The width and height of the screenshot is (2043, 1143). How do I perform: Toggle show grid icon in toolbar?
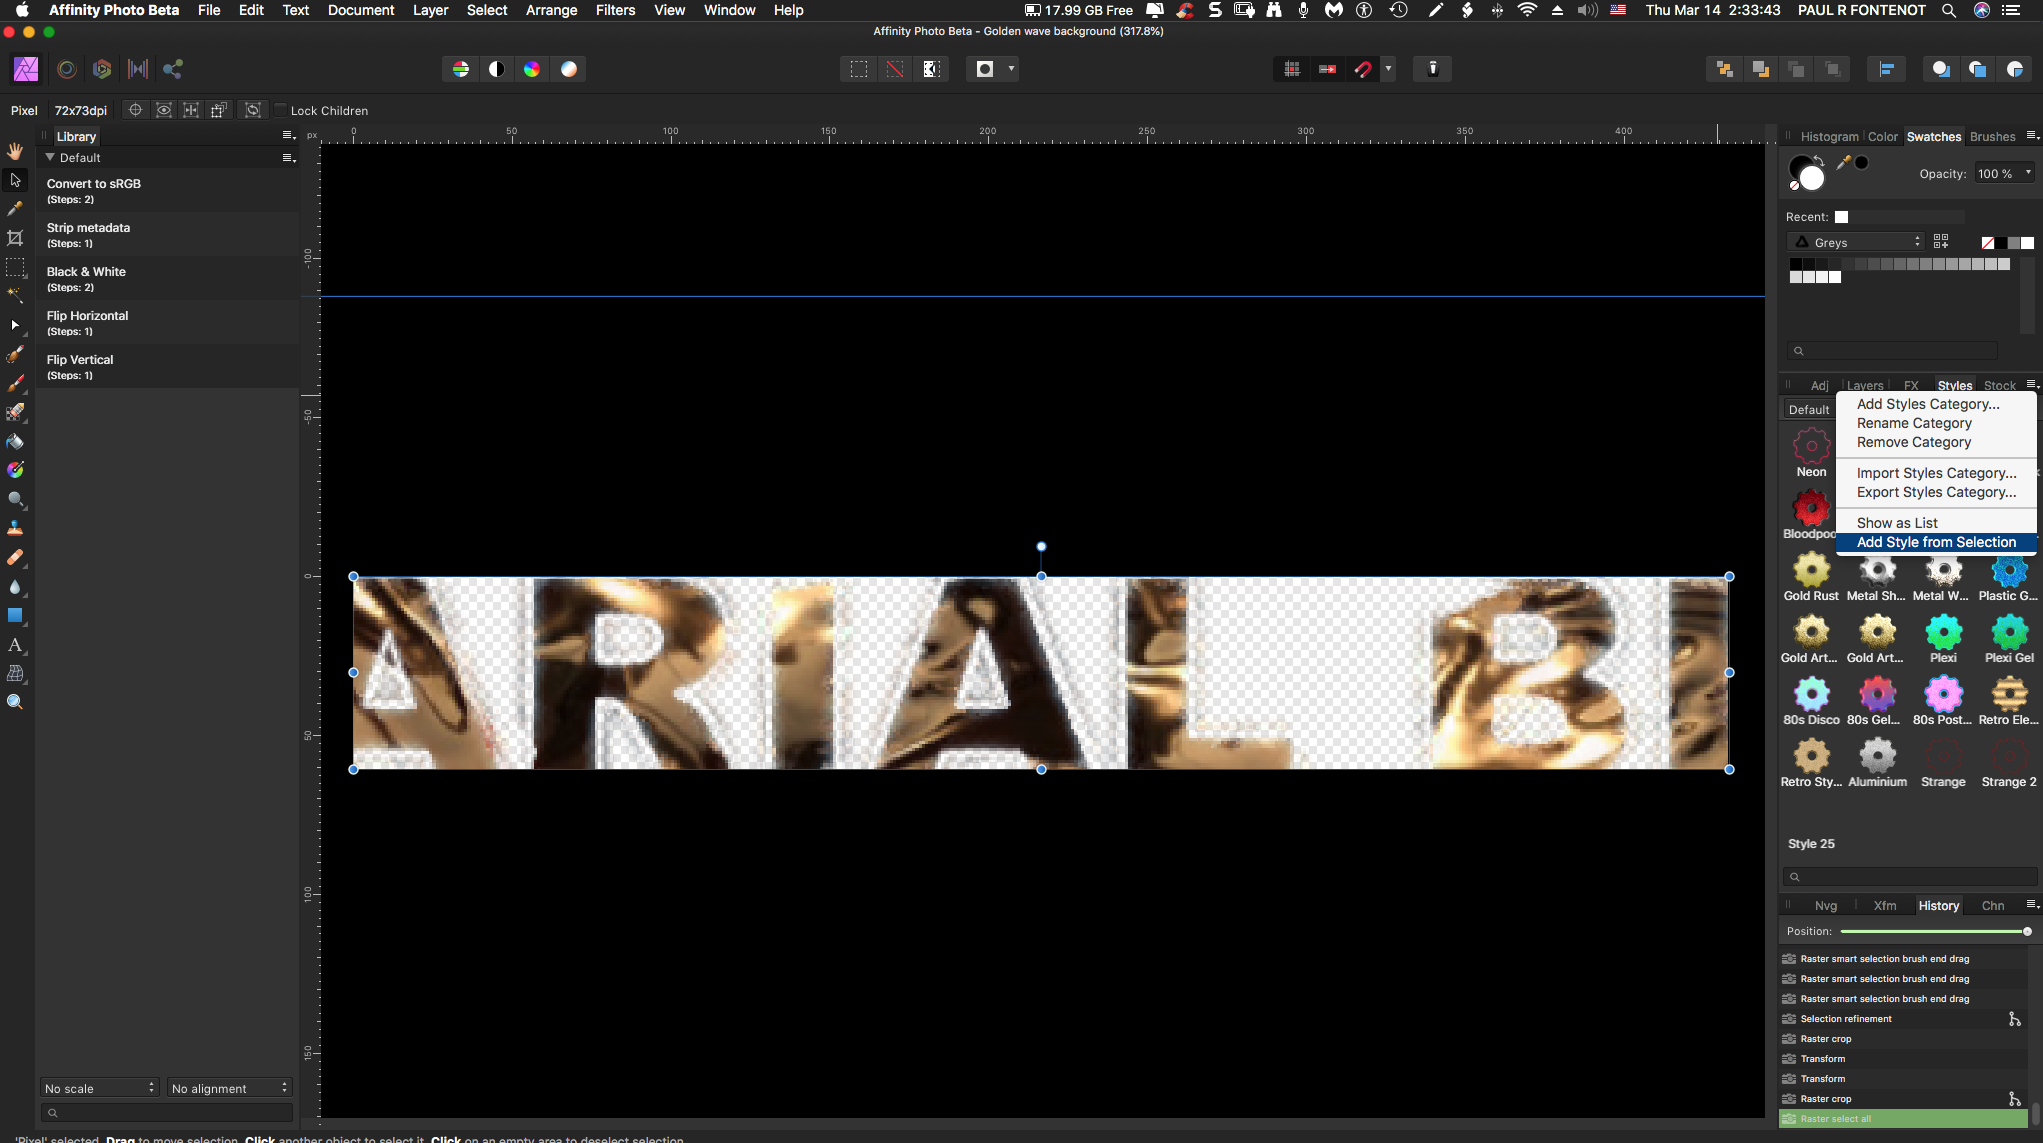point(1292,69)
